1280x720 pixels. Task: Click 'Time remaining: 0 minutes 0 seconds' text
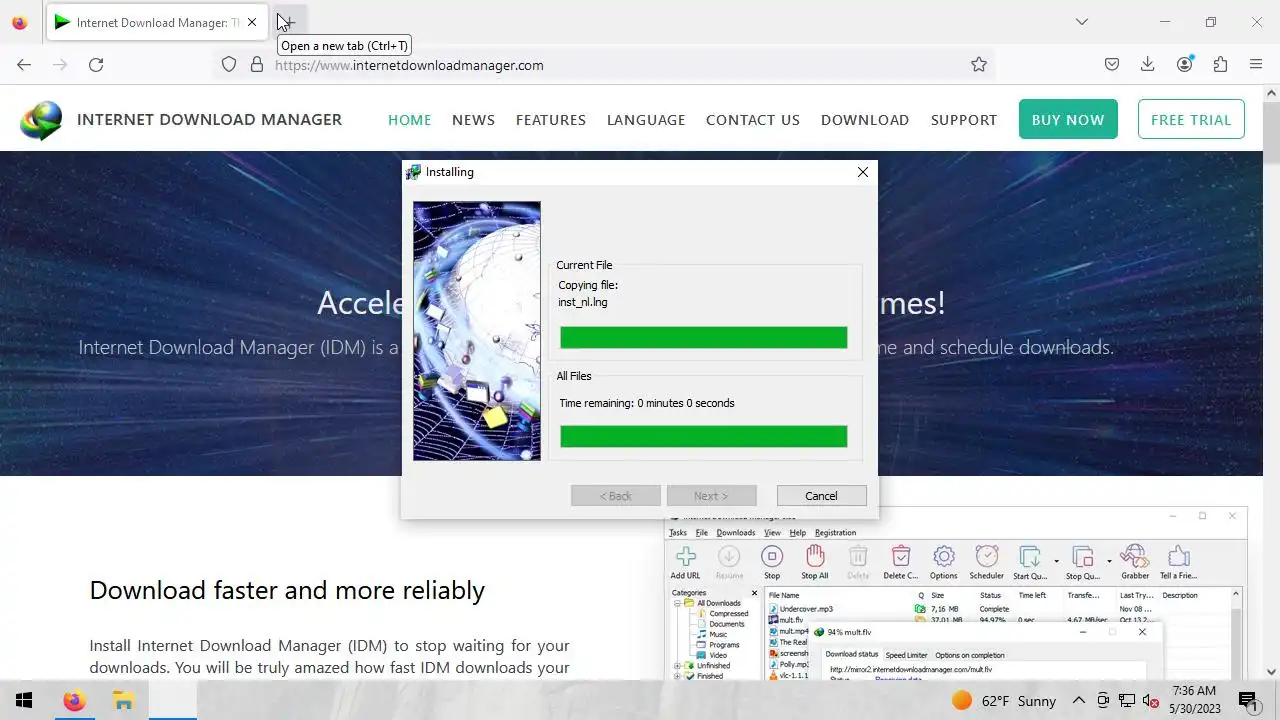[x=647, y=403]
